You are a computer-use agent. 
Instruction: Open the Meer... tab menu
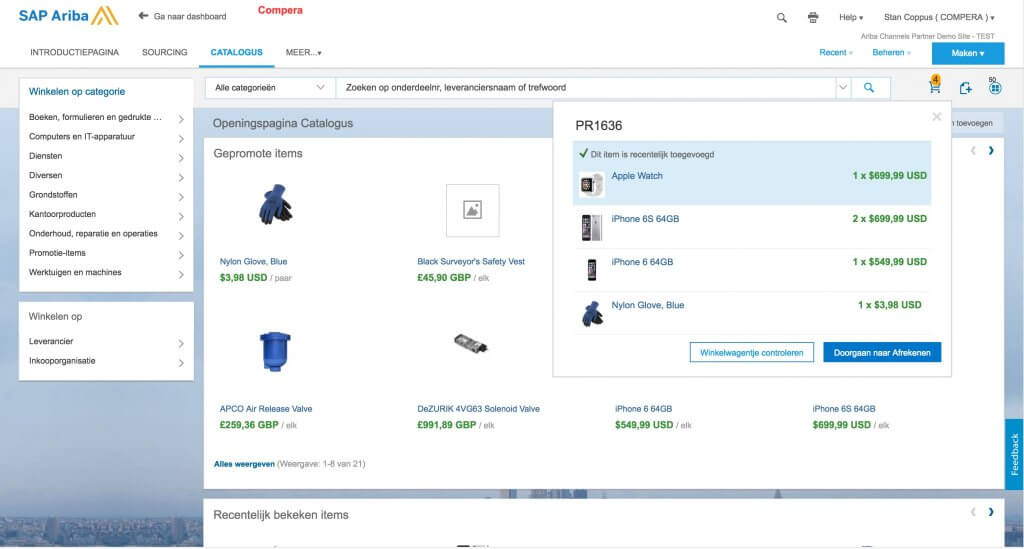coord(304,52)
